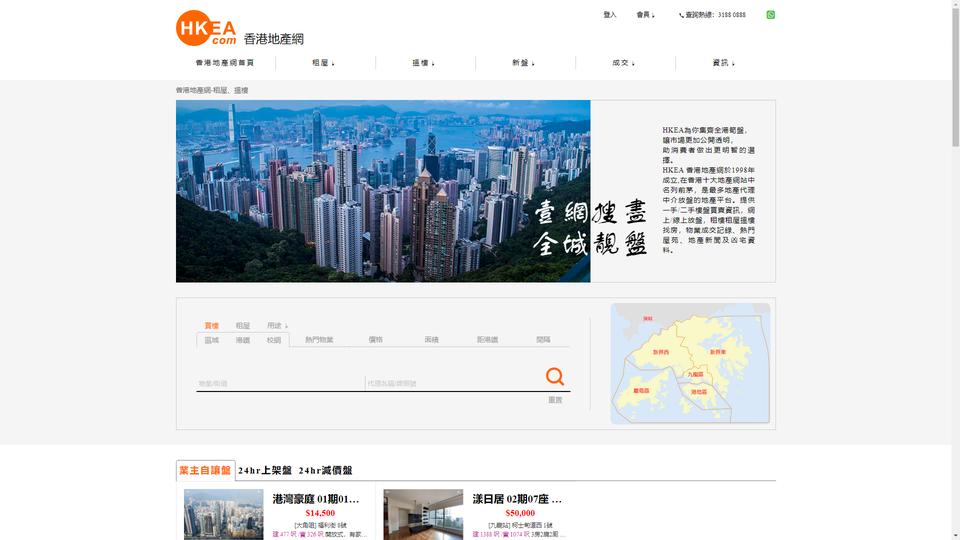Open the 價格 price filter
The image size is (960, 540).
click(x=375, y=340)
